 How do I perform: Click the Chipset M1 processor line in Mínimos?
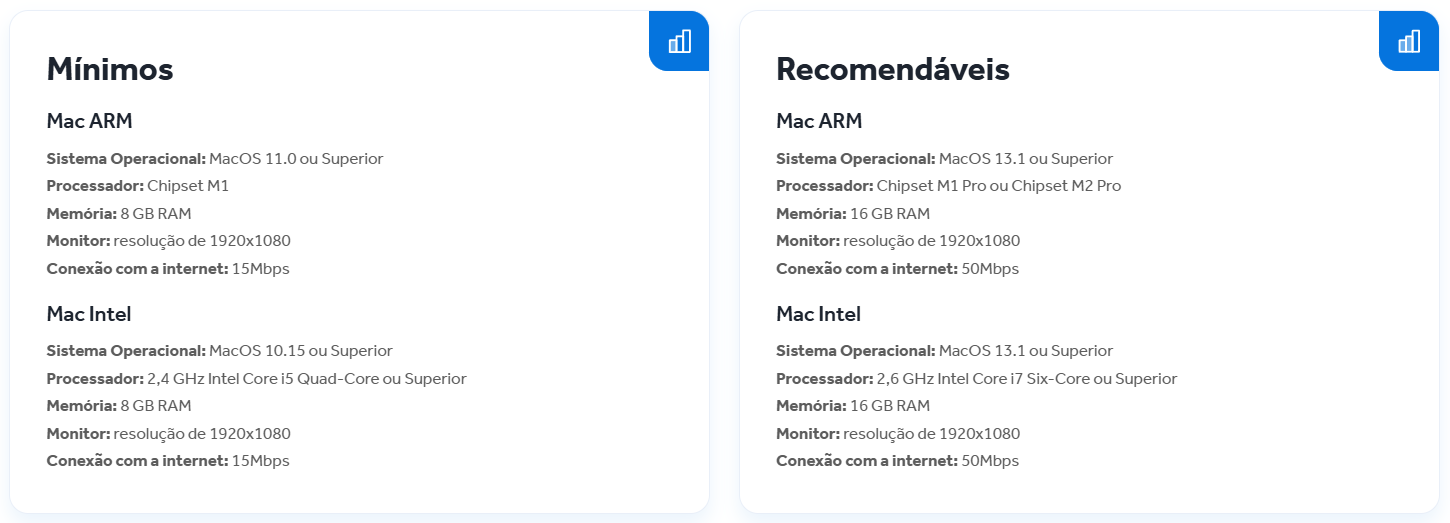tap(138, 186)
